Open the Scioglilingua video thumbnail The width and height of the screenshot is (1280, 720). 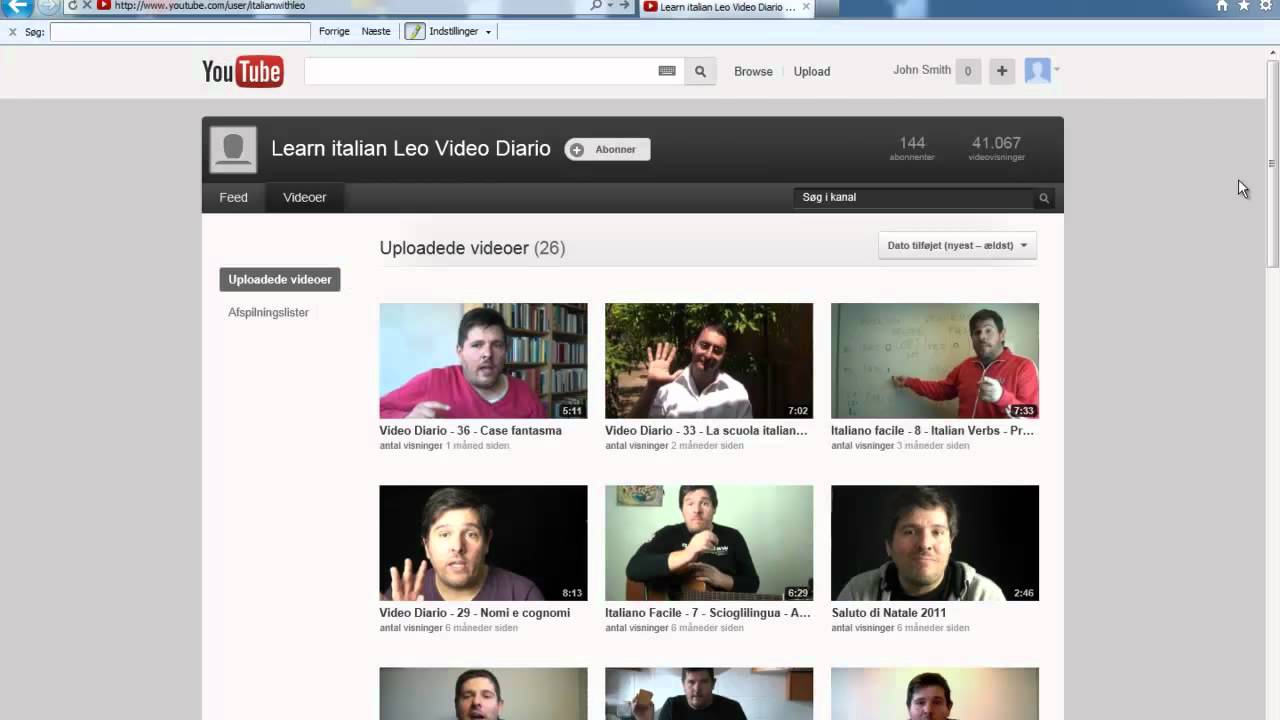pyautogui.click(x=709, y=543)
